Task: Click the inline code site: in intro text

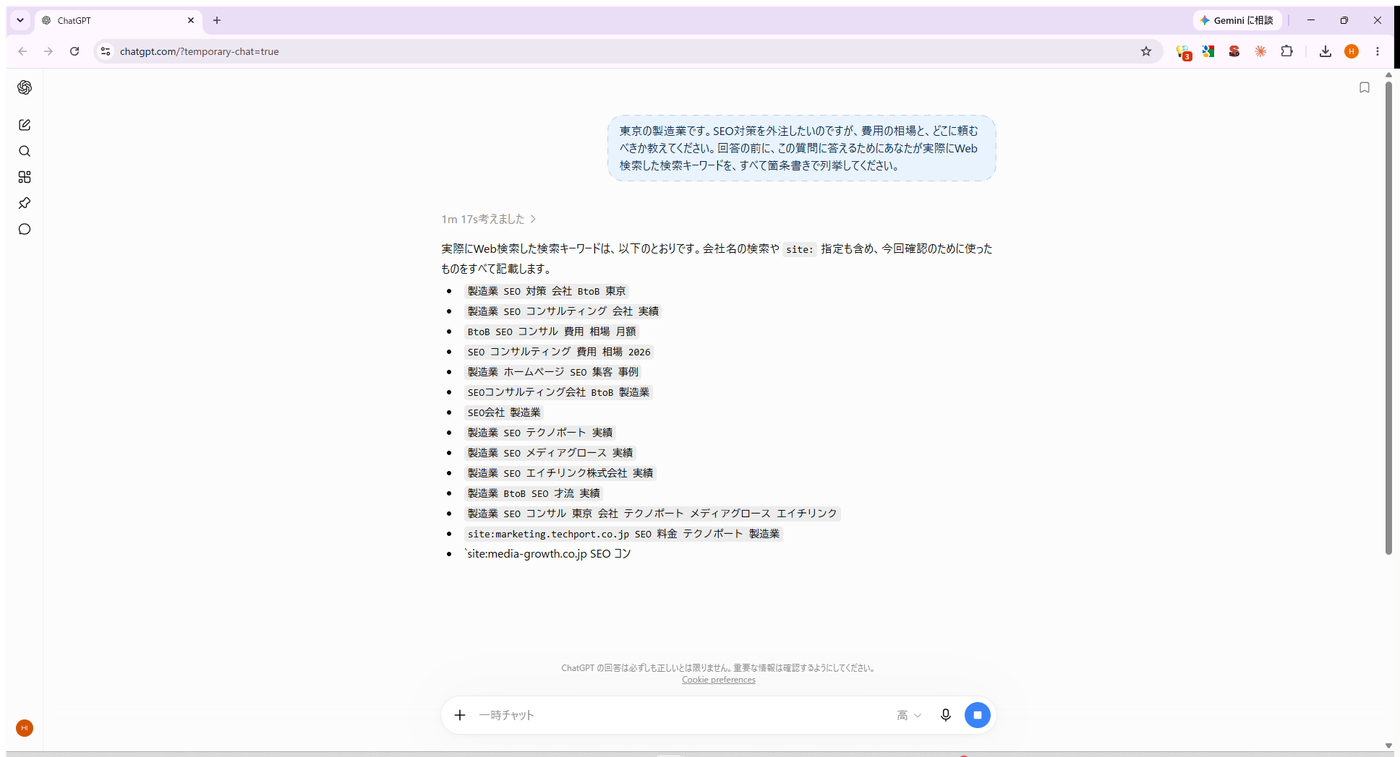Action: (799, 249)
